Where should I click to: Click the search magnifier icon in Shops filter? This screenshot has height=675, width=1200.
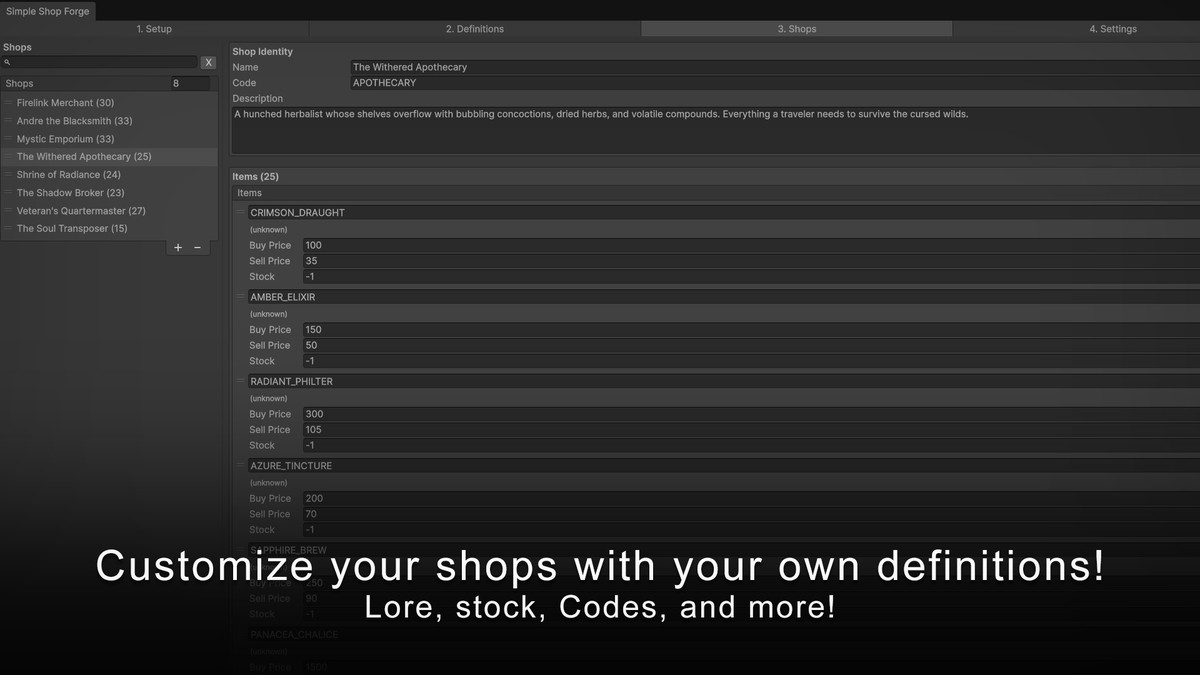8,62
